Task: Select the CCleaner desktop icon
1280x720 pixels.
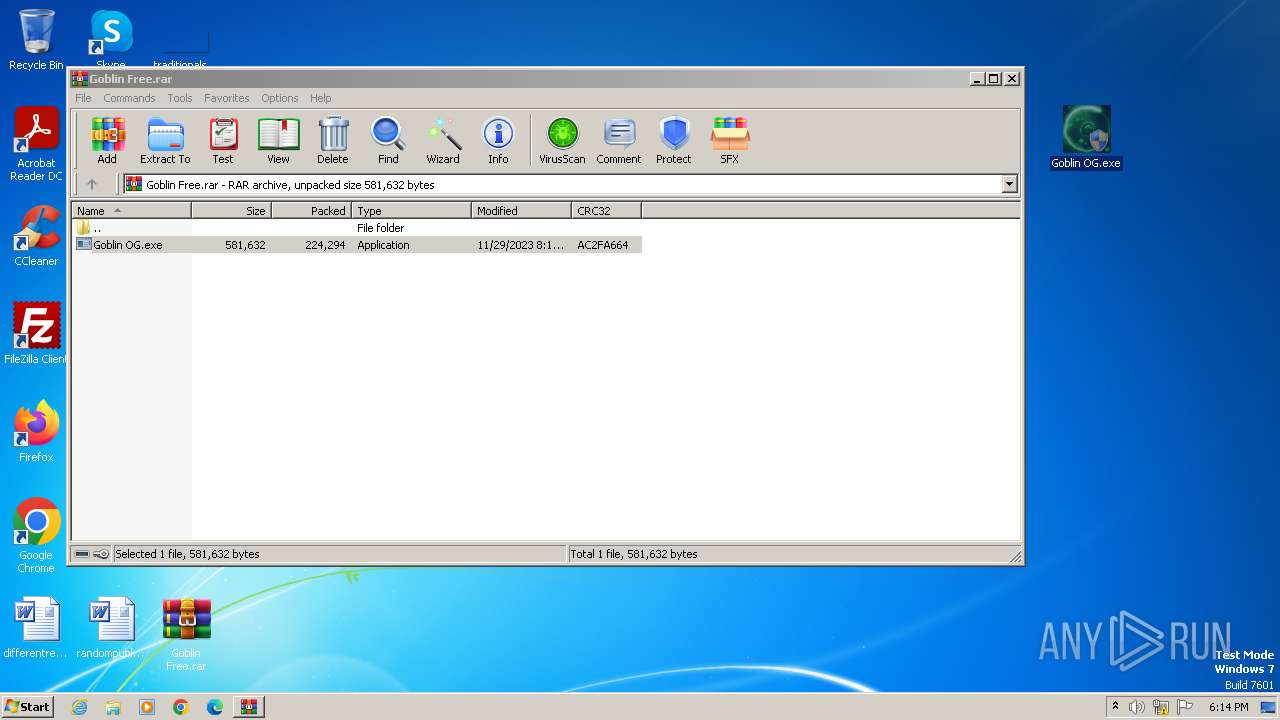Action: (36, 237)
